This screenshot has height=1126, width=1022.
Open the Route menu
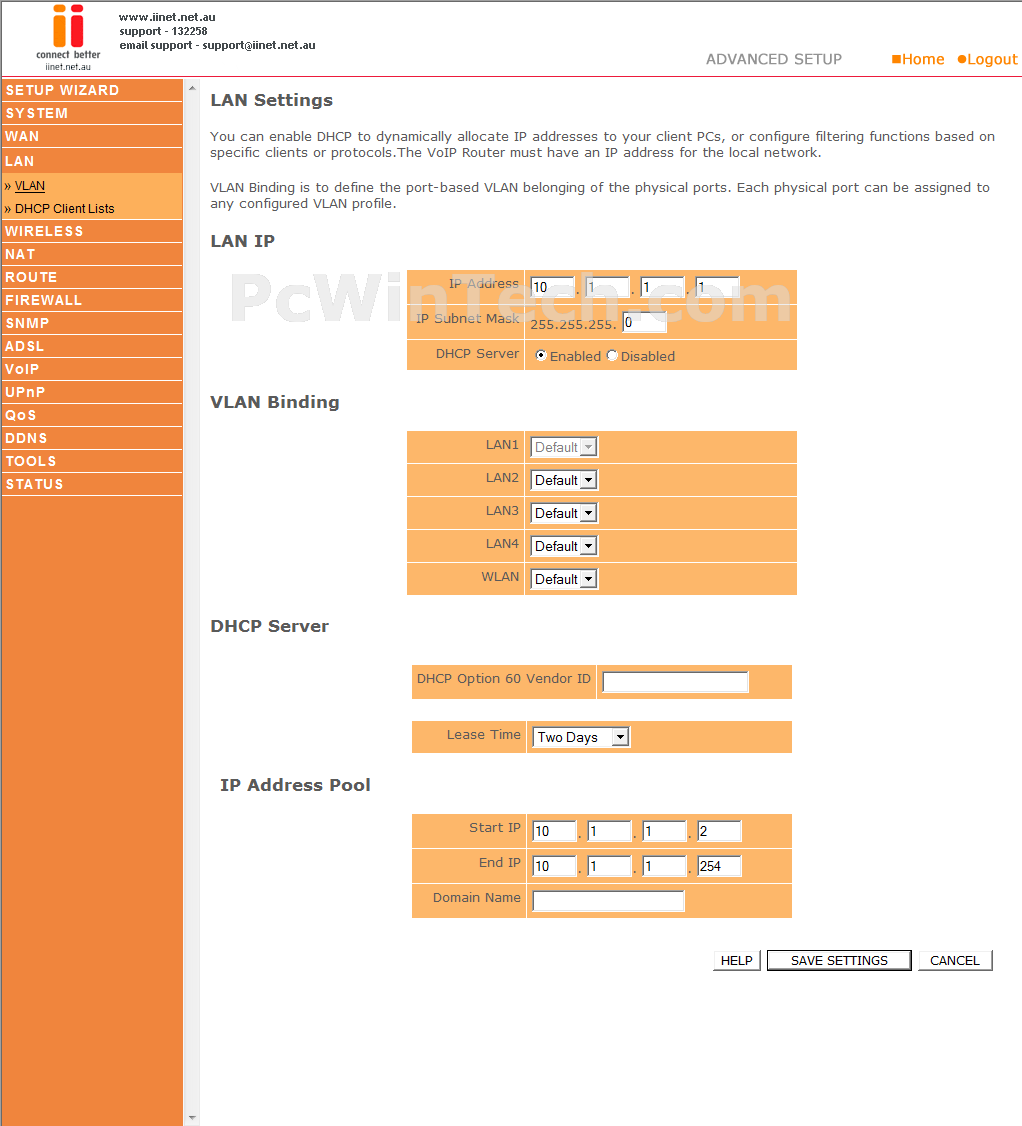[x=92, y=277]
